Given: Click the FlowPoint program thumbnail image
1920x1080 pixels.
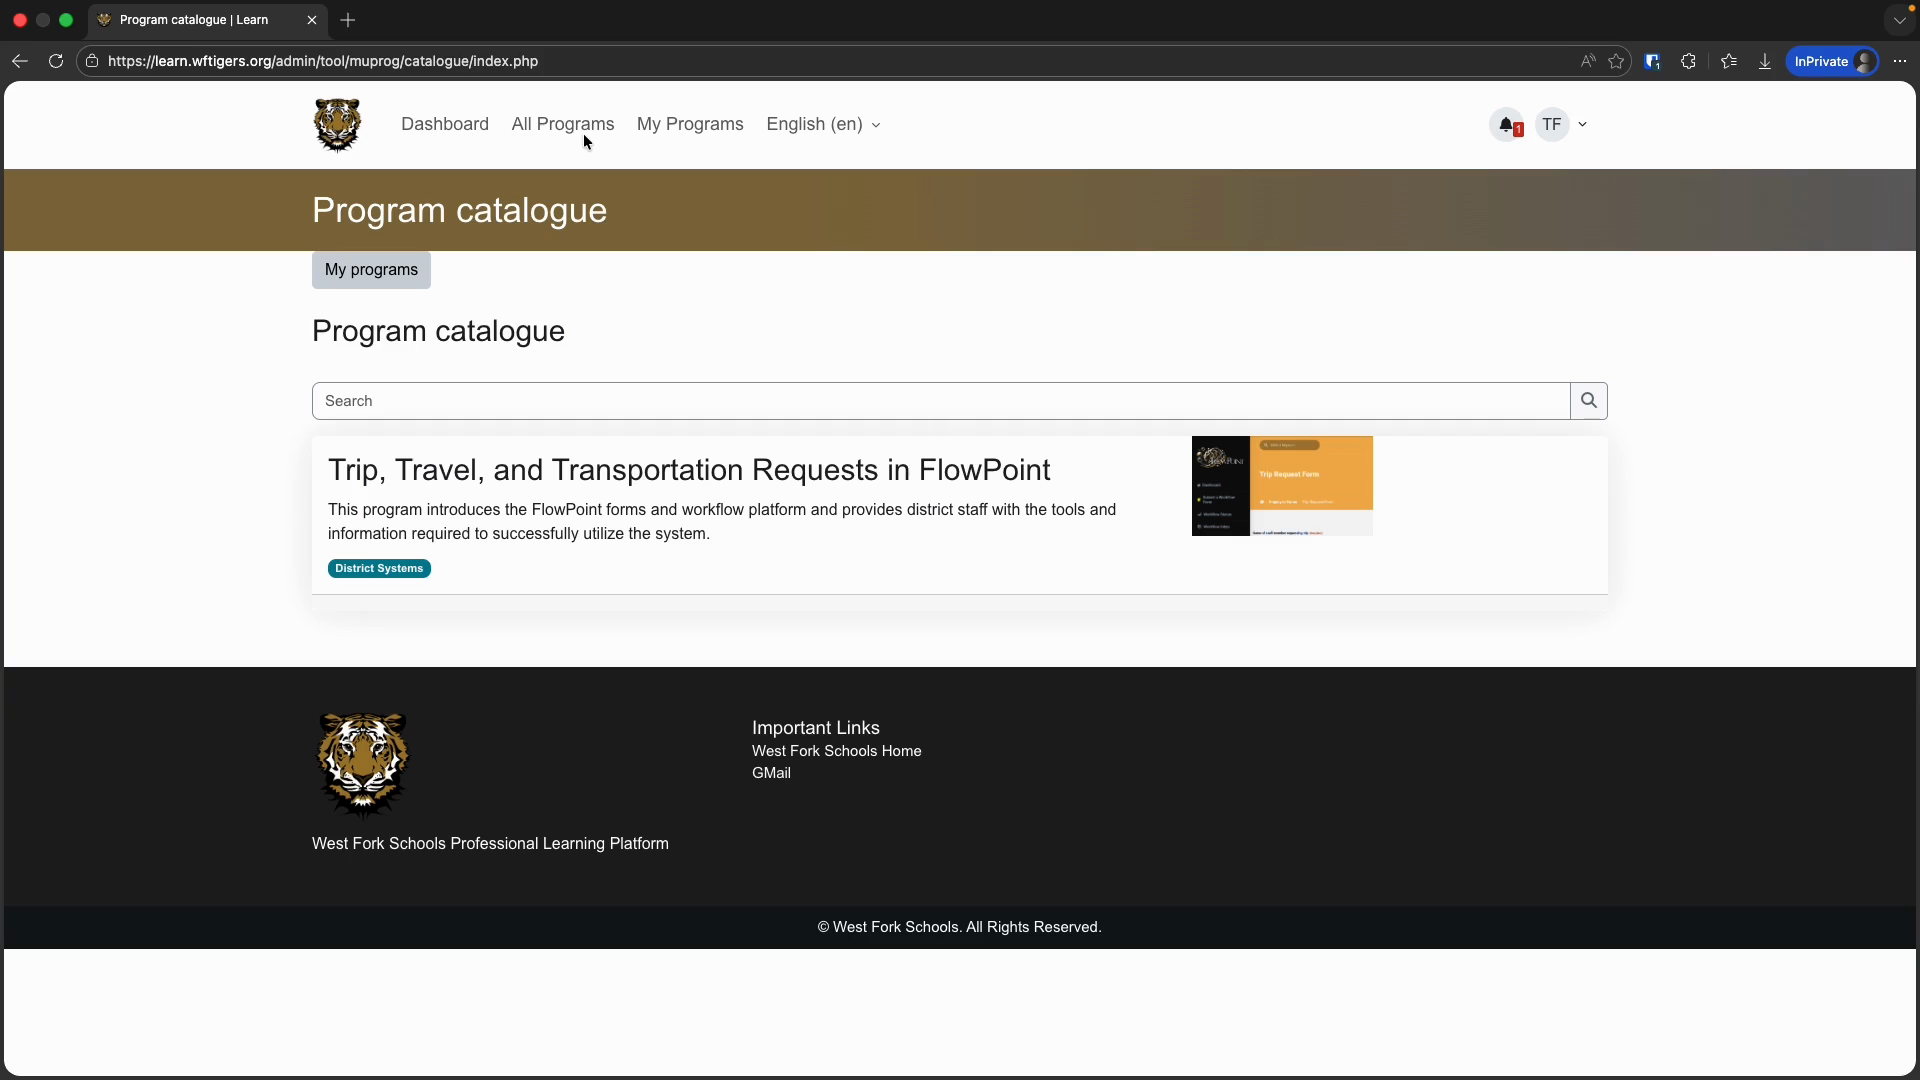Looking at the screenshot, I should click(x=1282, y=486).
